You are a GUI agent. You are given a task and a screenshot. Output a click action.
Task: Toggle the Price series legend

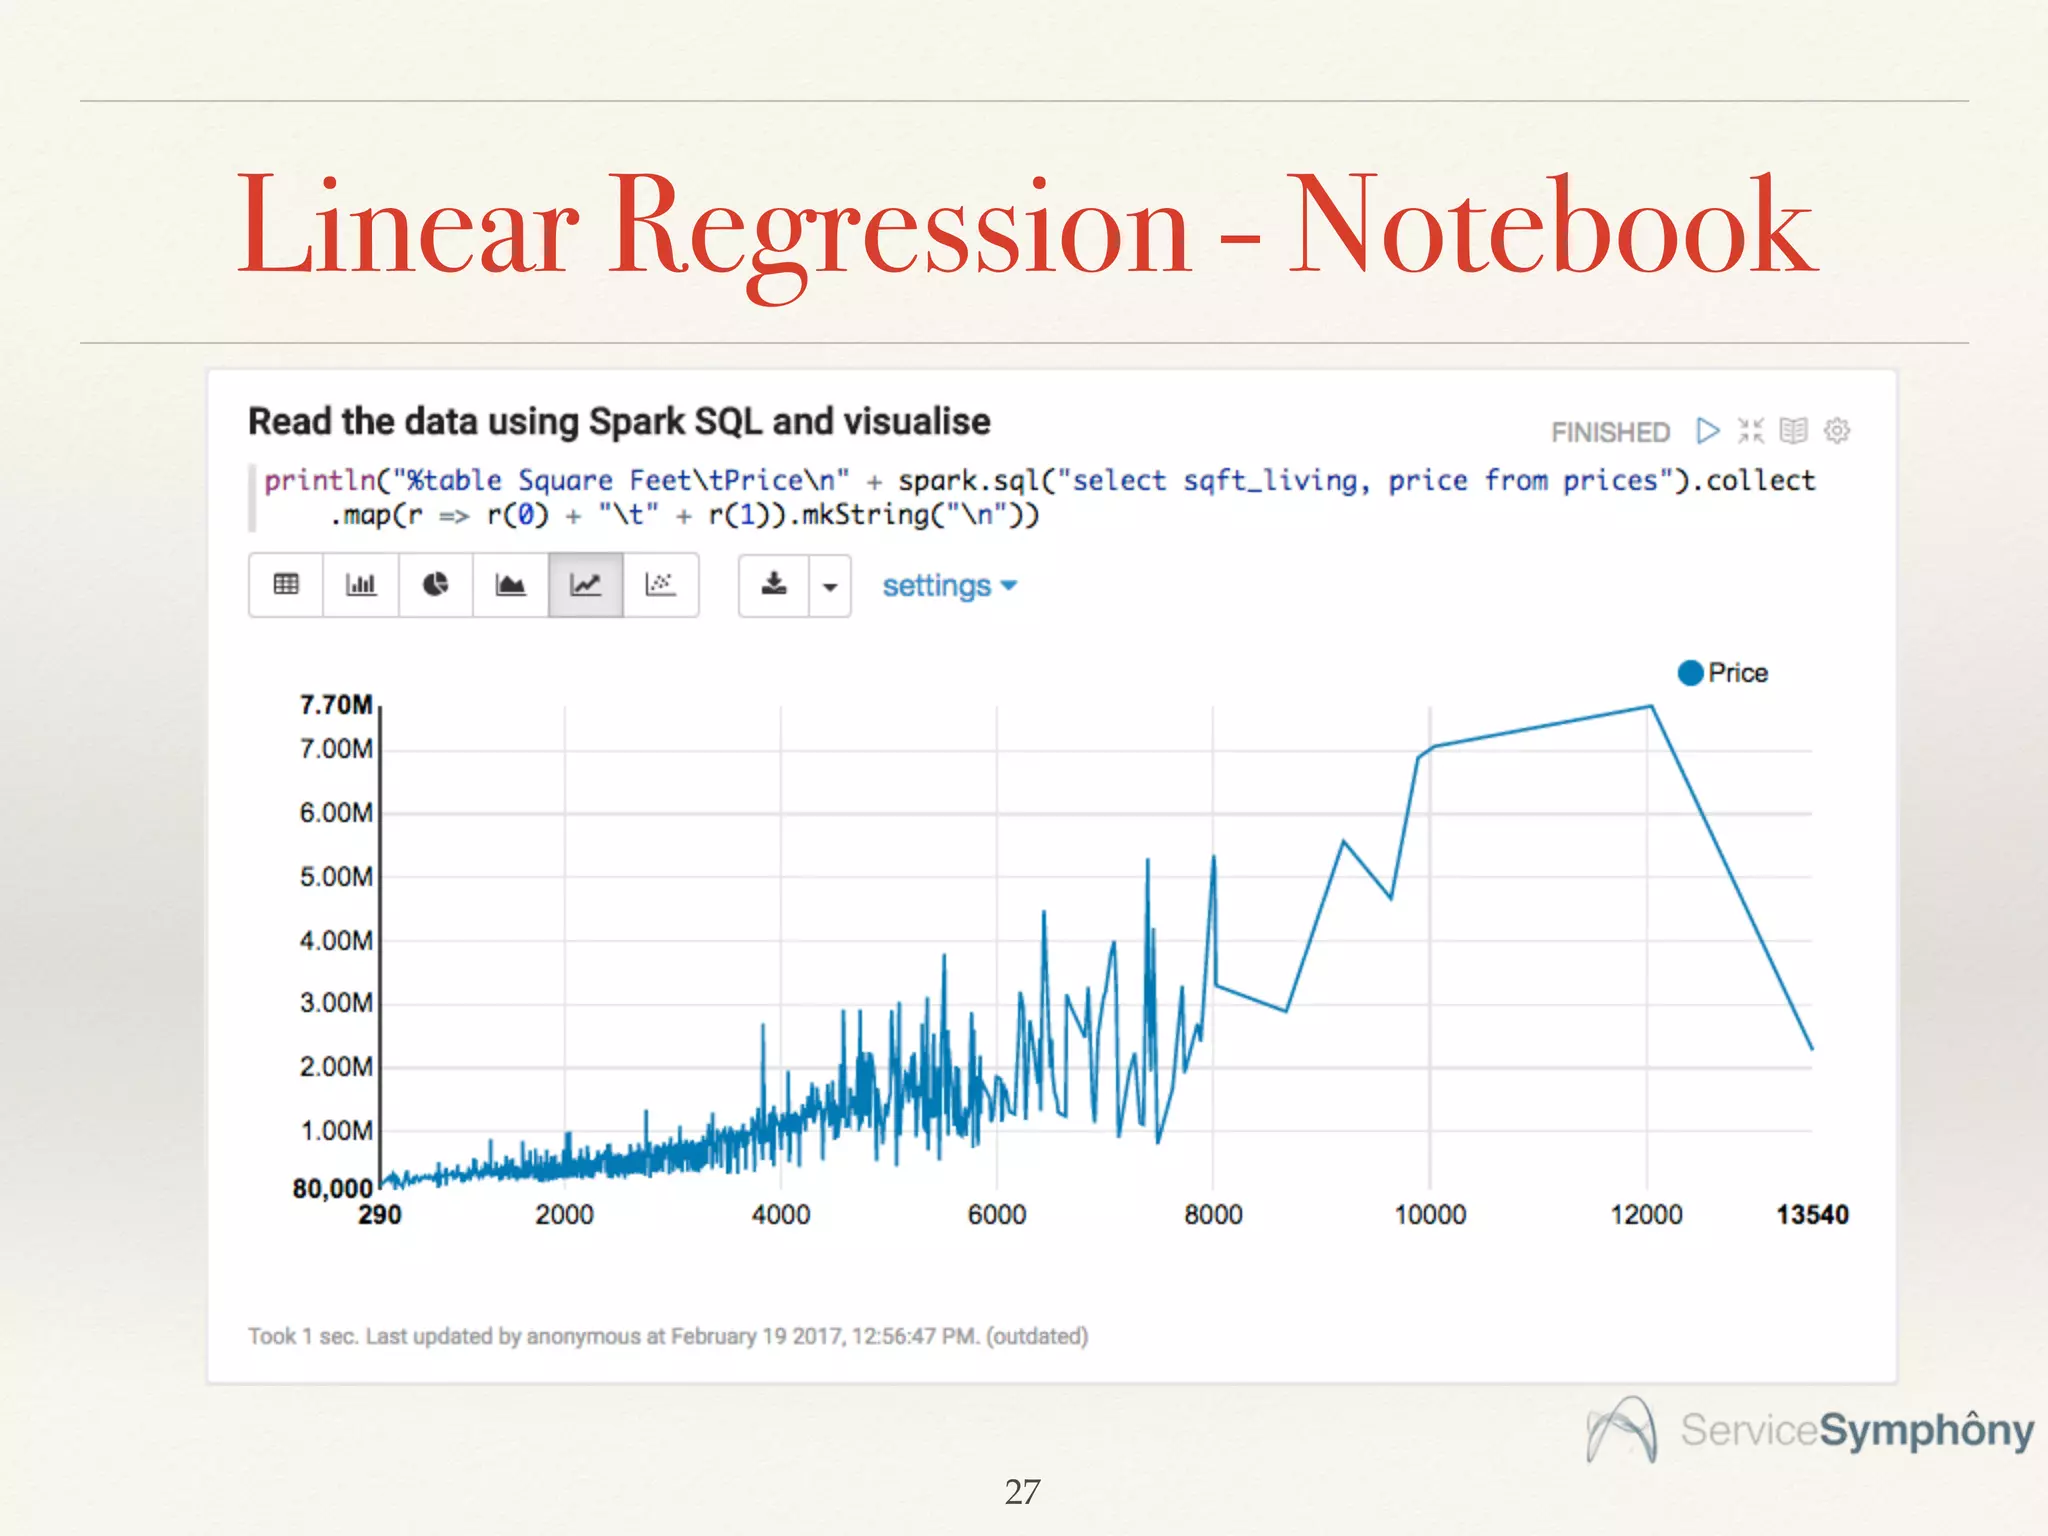[1737, 673]
